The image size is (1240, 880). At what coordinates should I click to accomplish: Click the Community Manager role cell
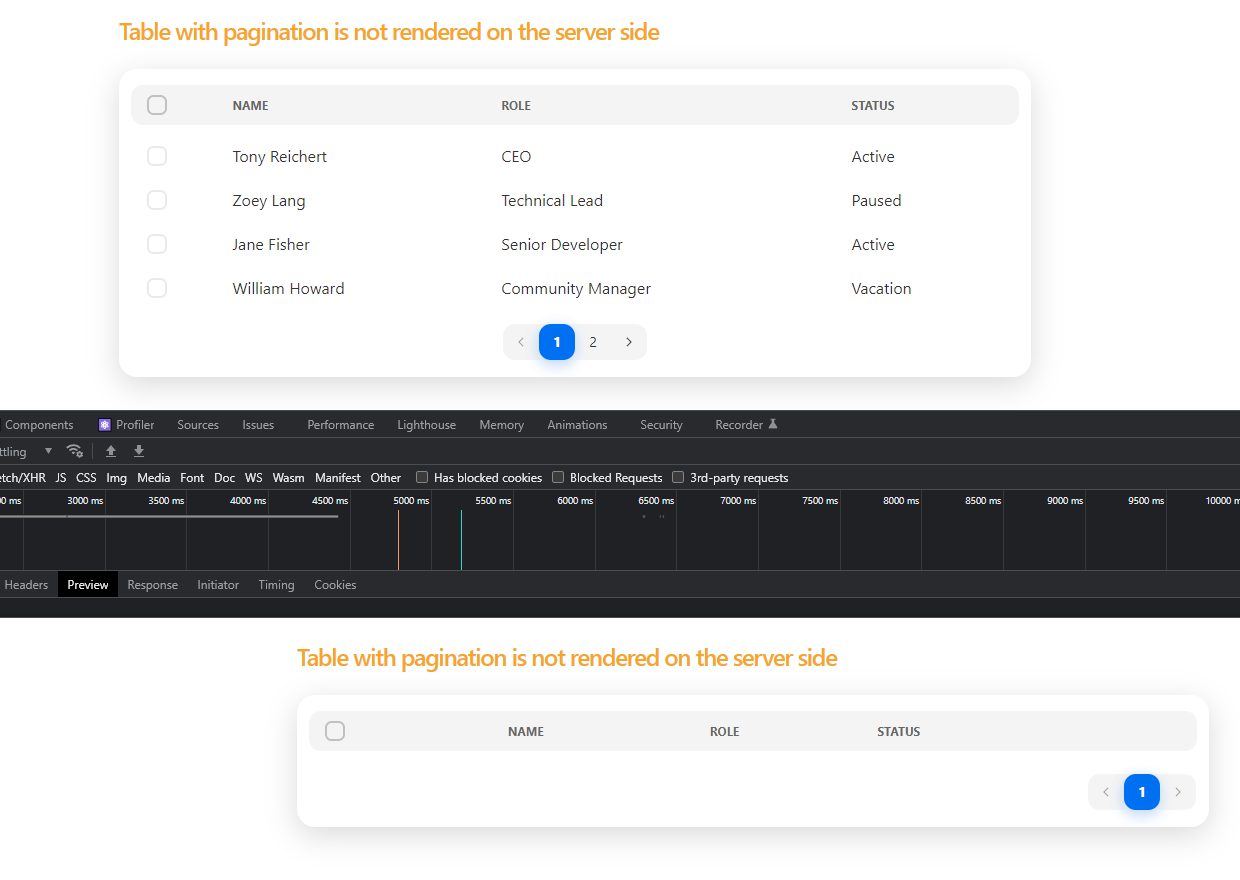(576, 288)
